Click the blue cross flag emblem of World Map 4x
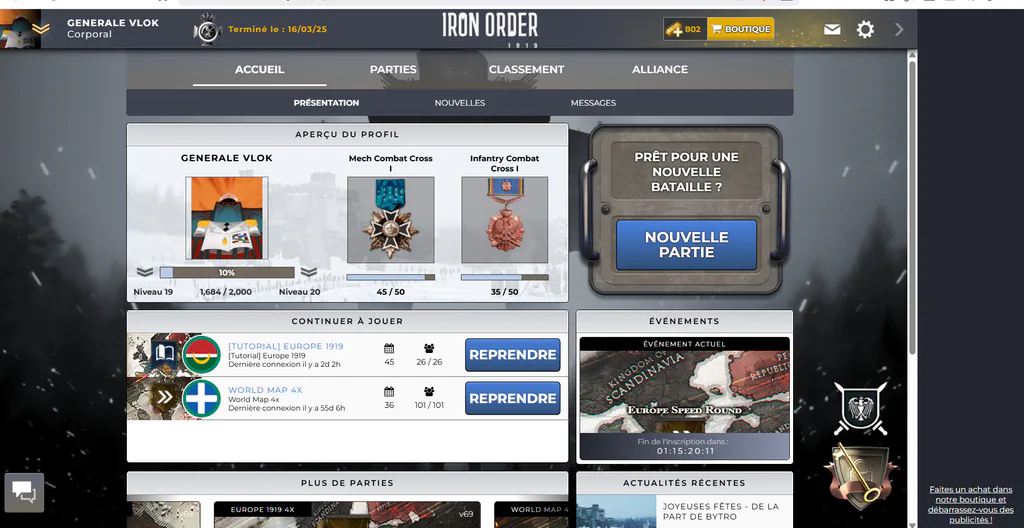The image size is (1024, 528). [x=201, y=398]
